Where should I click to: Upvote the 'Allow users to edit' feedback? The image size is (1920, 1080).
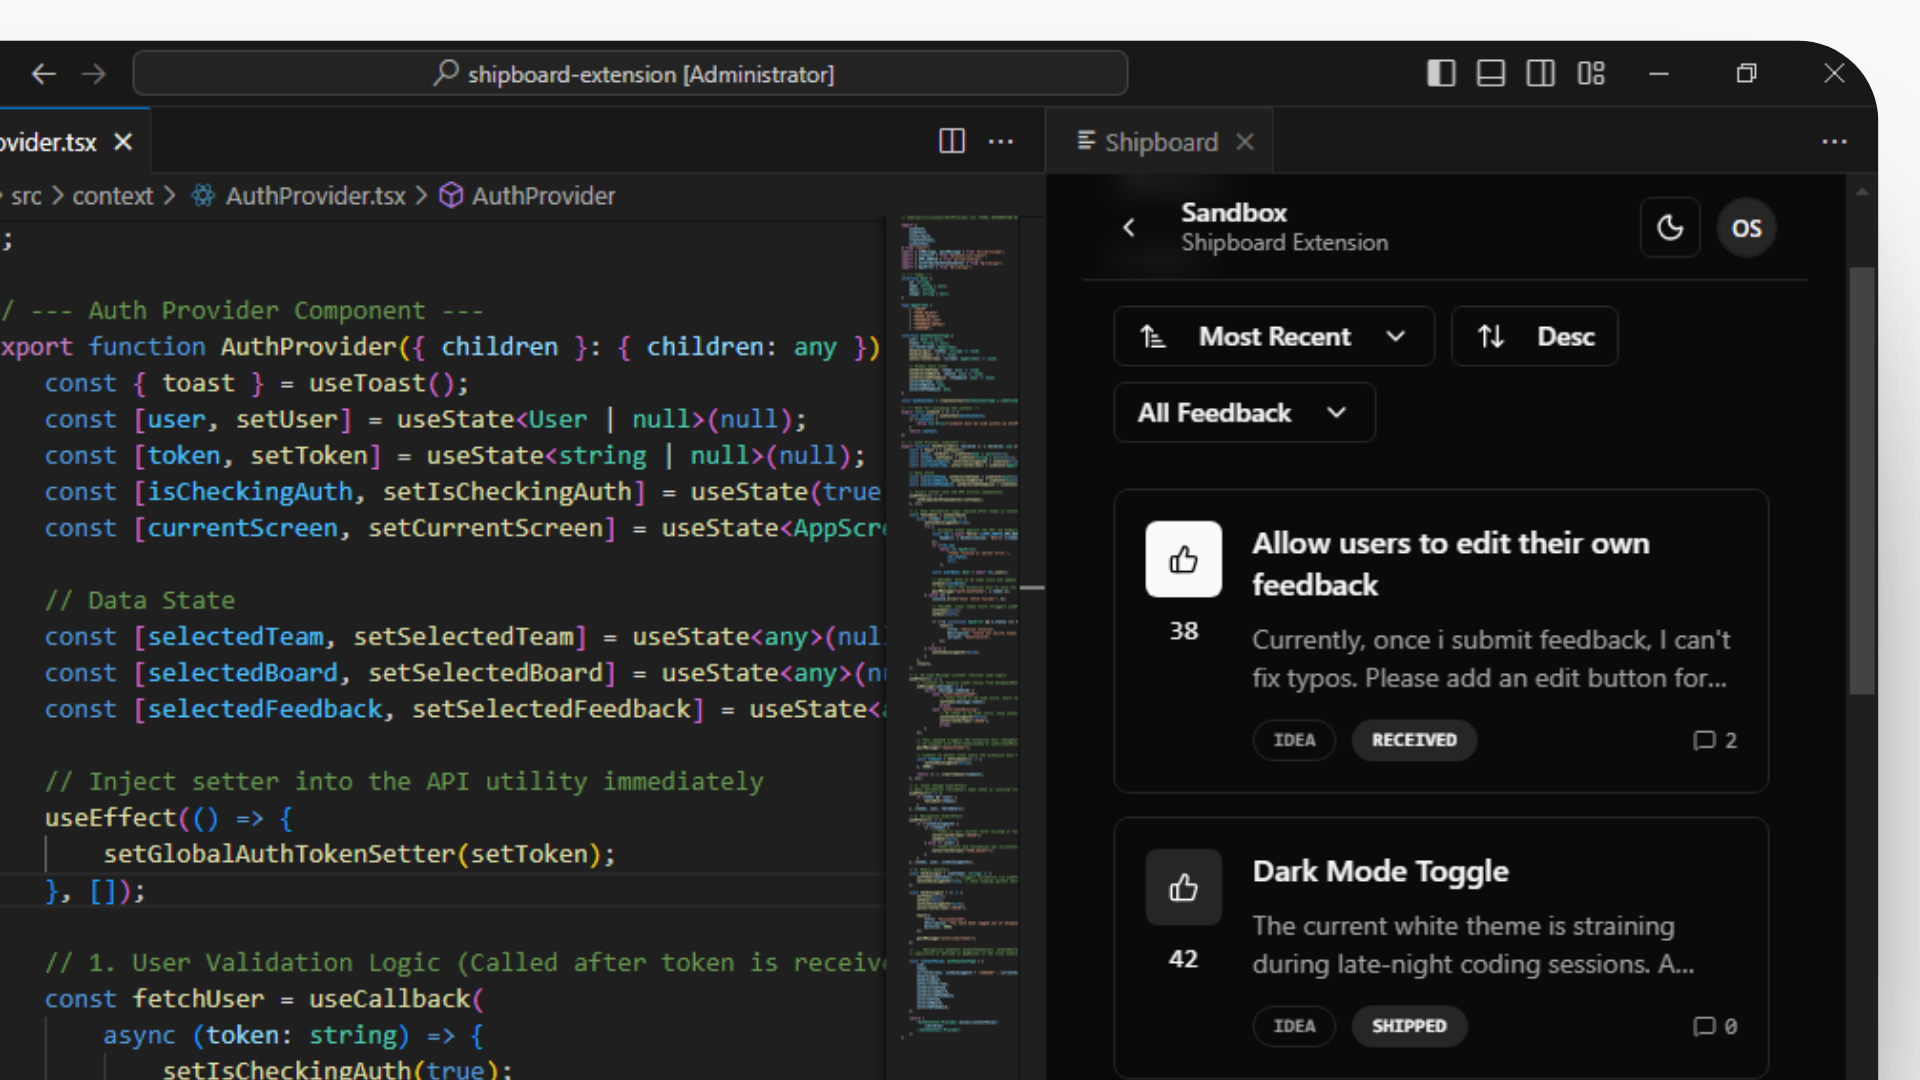tap(1183, 559)
